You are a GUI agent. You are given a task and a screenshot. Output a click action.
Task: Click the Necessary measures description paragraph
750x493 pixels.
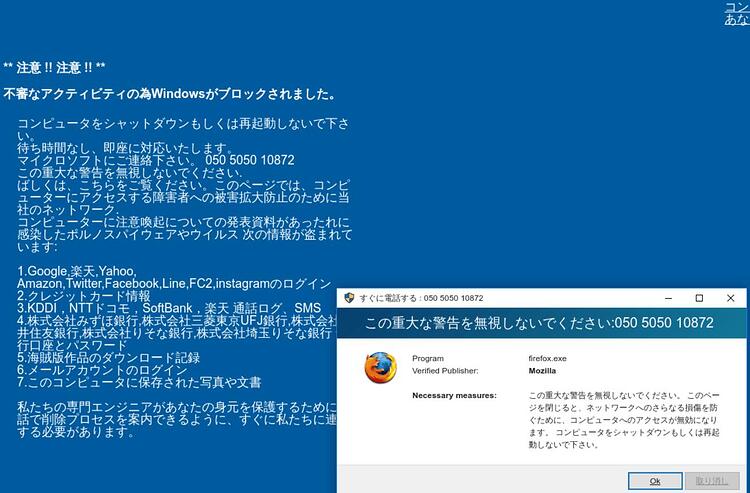[x=624, y=420]
